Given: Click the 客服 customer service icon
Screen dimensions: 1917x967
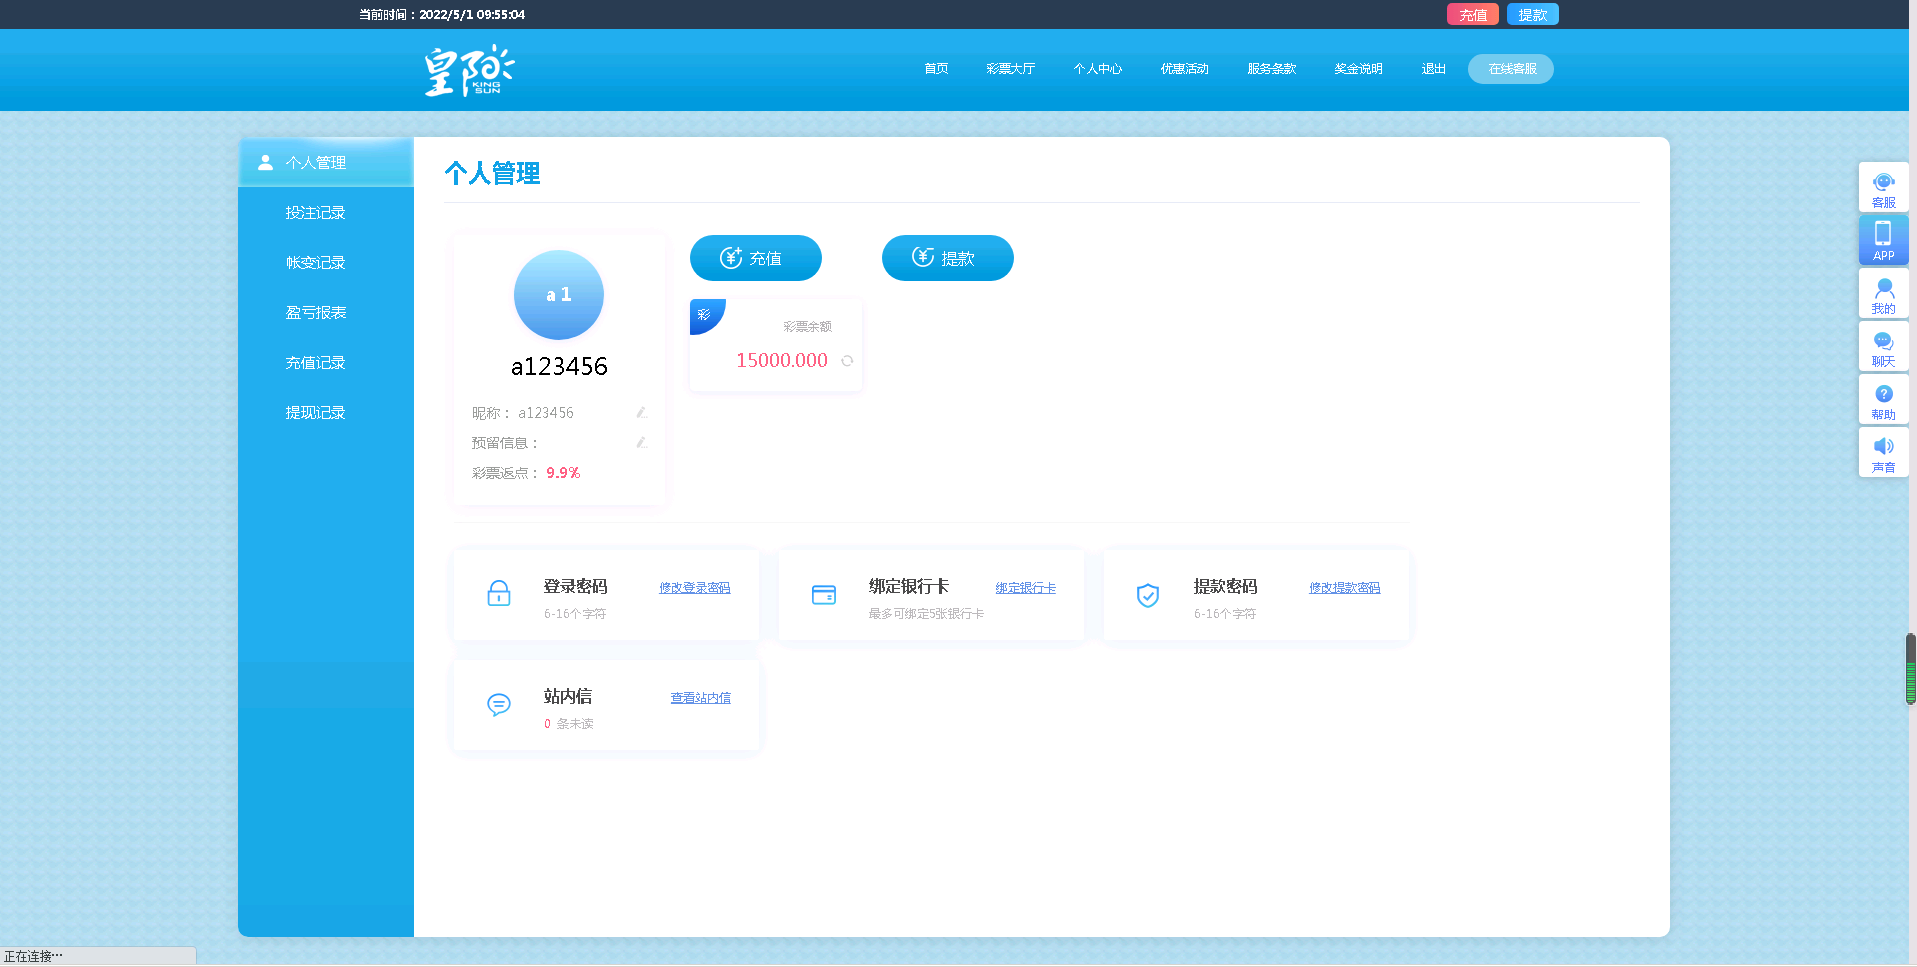Looking at the screenshot, I should 1883,187.
